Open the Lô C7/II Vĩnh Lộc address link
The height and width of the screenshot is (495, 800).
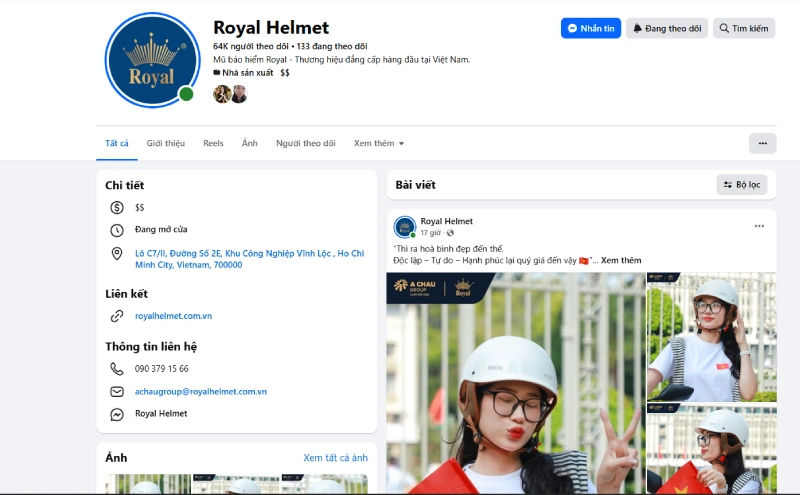(x=249, y=259)
